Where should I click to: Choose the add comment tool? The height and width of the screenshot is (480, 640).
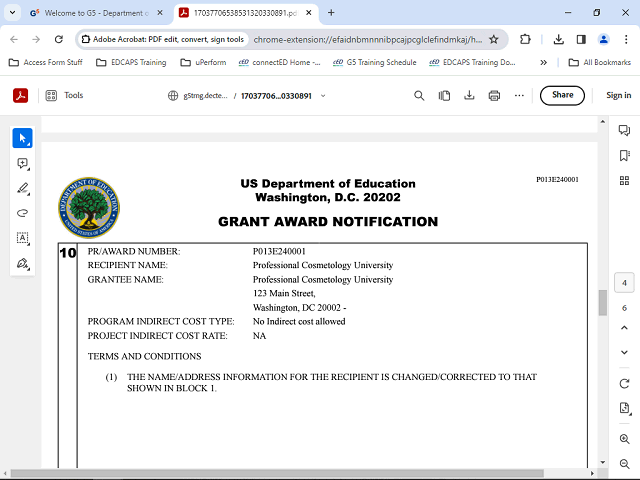pos(22,163)
